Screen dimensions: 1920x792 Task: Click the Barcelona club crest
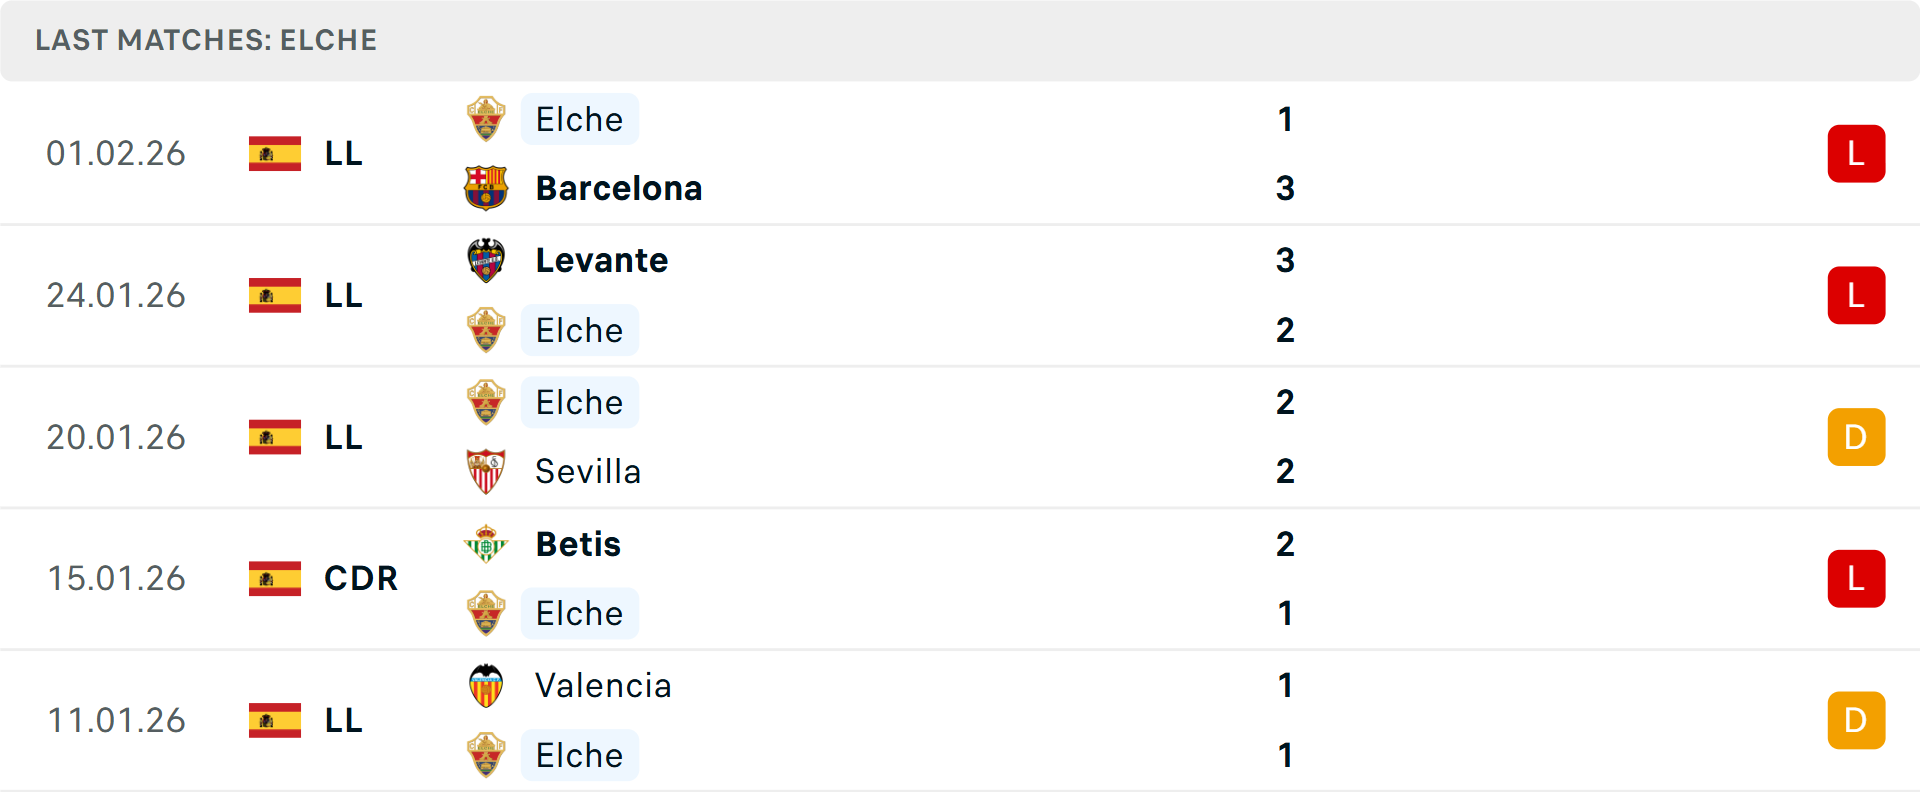click(x=486, y=188)
